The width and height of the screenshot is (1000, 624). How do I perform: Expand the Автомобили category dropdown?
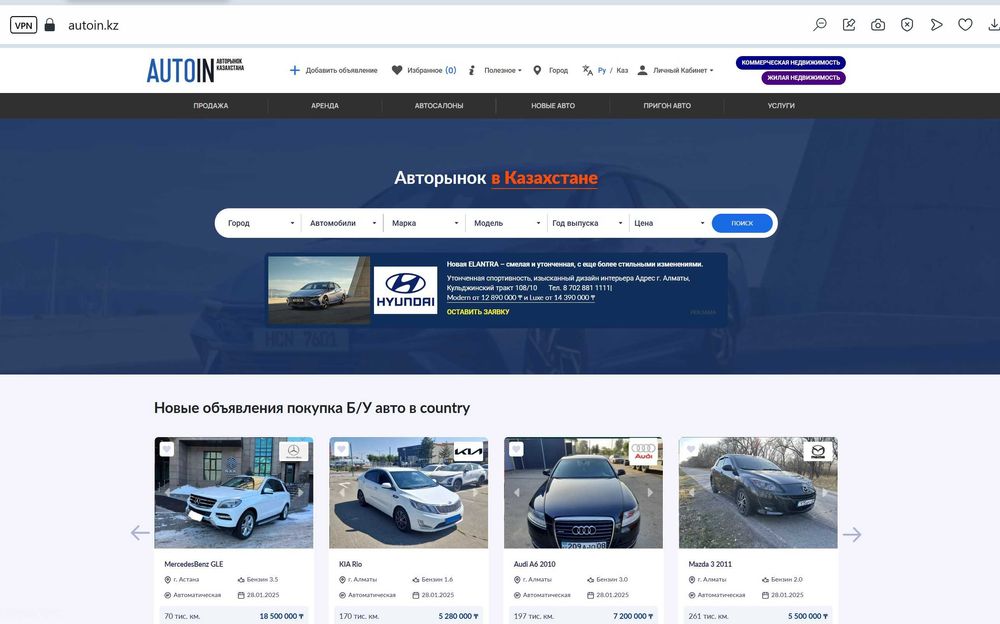pos(342,223)
